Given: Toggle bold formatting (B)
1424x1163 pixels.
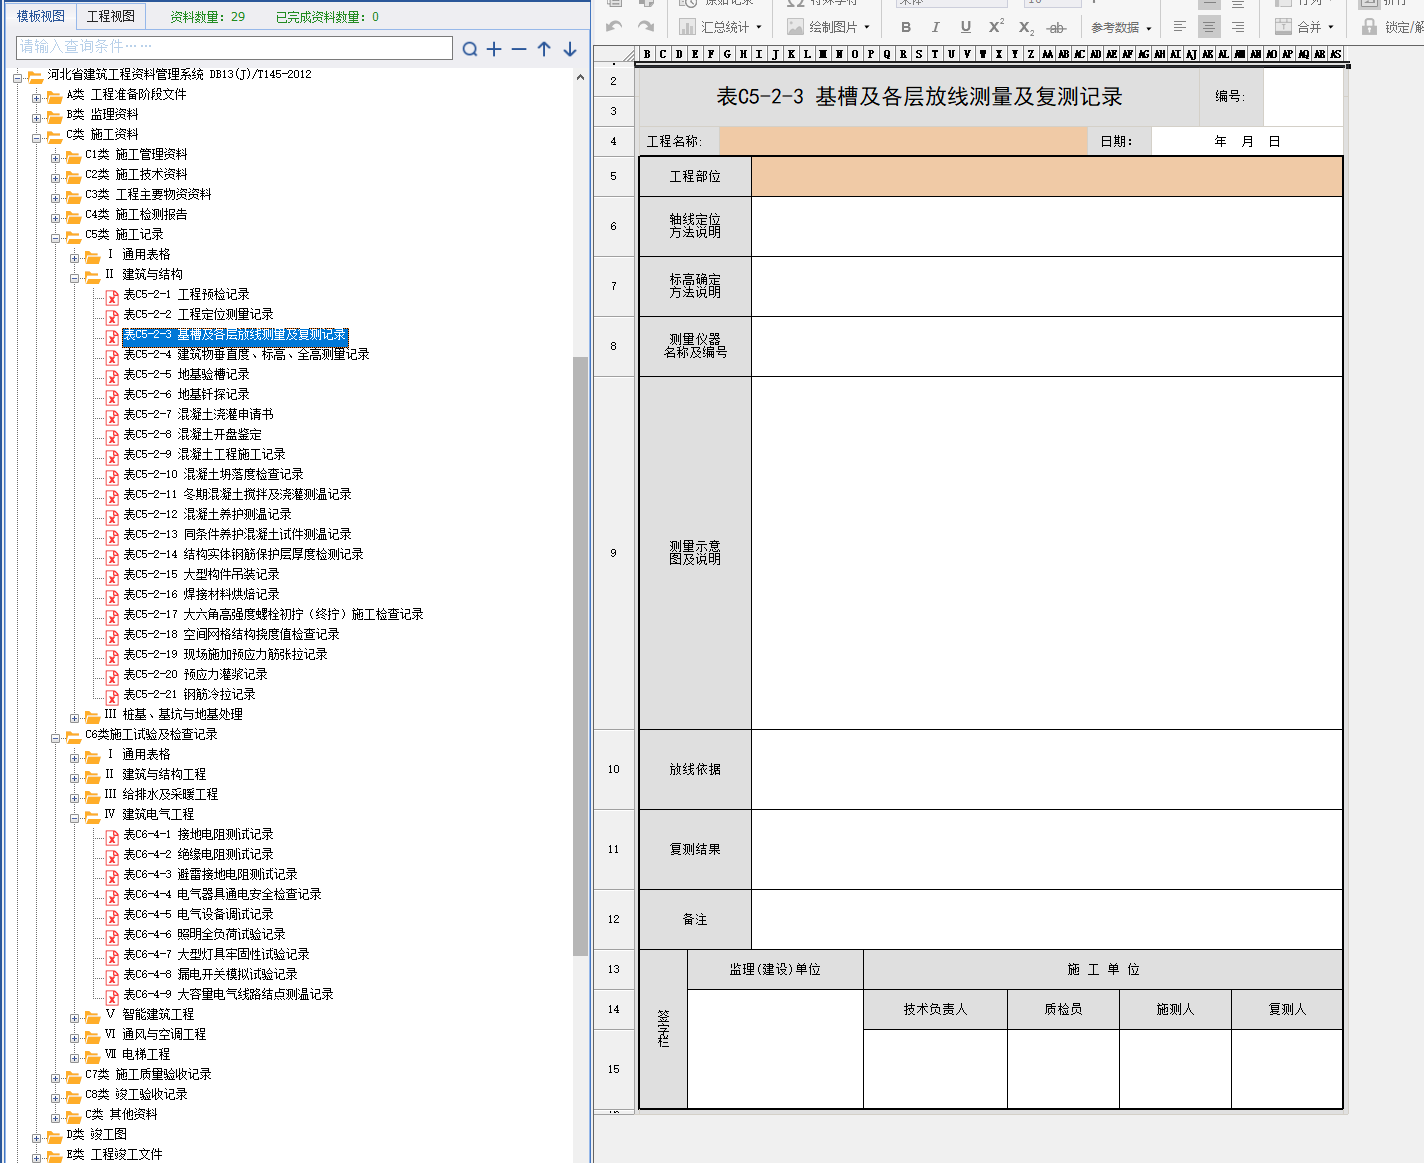Looking at the screenshot, I should click(x=906, y=27).
